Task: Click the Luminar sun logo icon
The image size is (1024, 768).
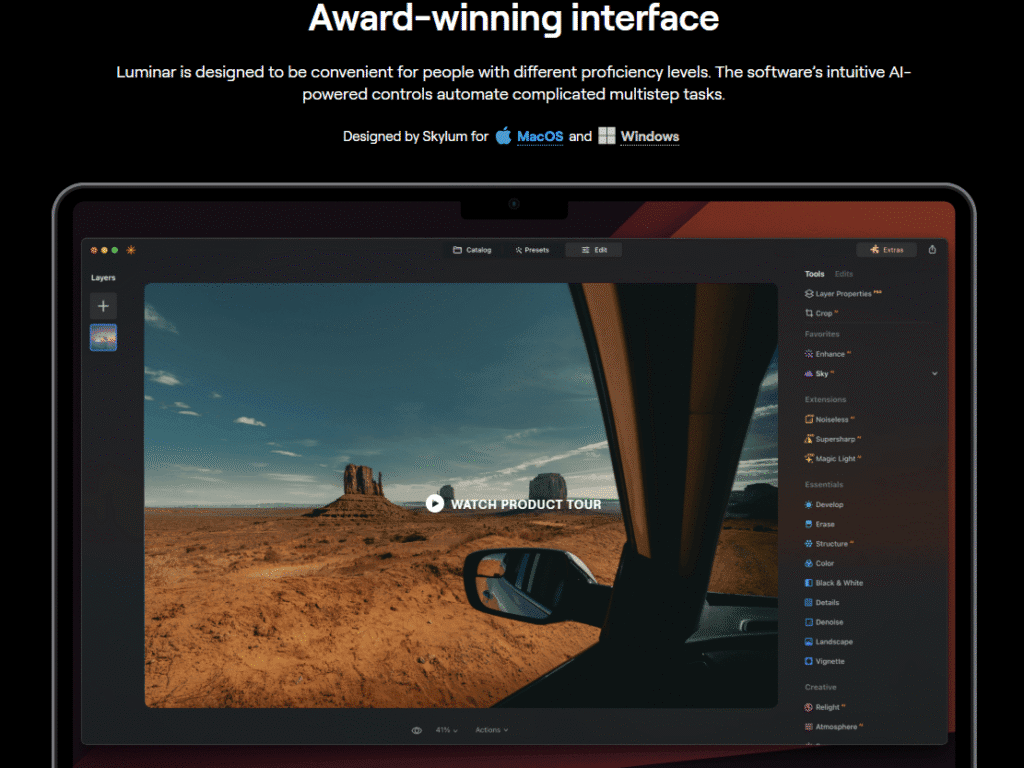Action: tap(131, 250)
